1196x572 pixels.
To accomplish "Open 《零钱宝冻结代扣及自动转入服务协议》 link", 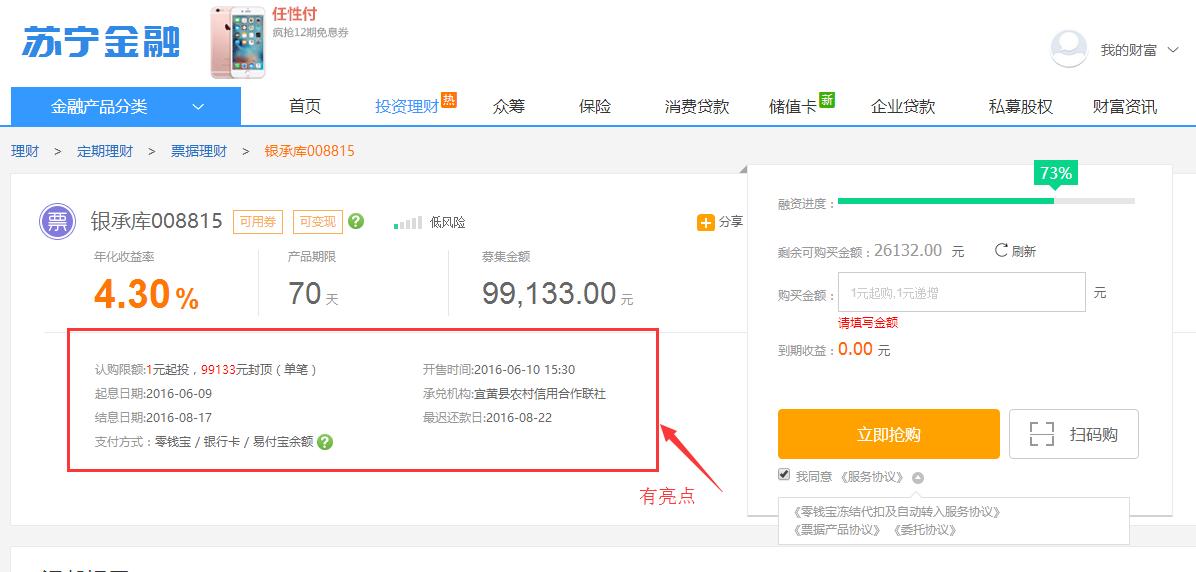I will (896, 512).
